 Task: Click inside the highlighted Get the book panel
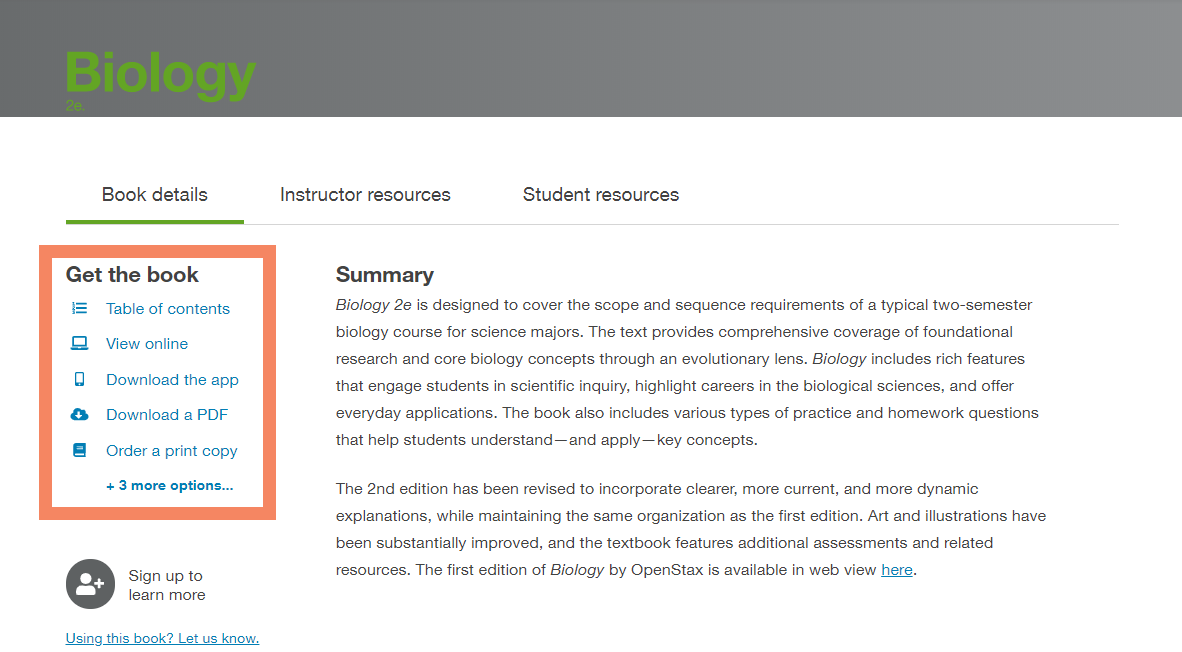[x=157, y=380]
